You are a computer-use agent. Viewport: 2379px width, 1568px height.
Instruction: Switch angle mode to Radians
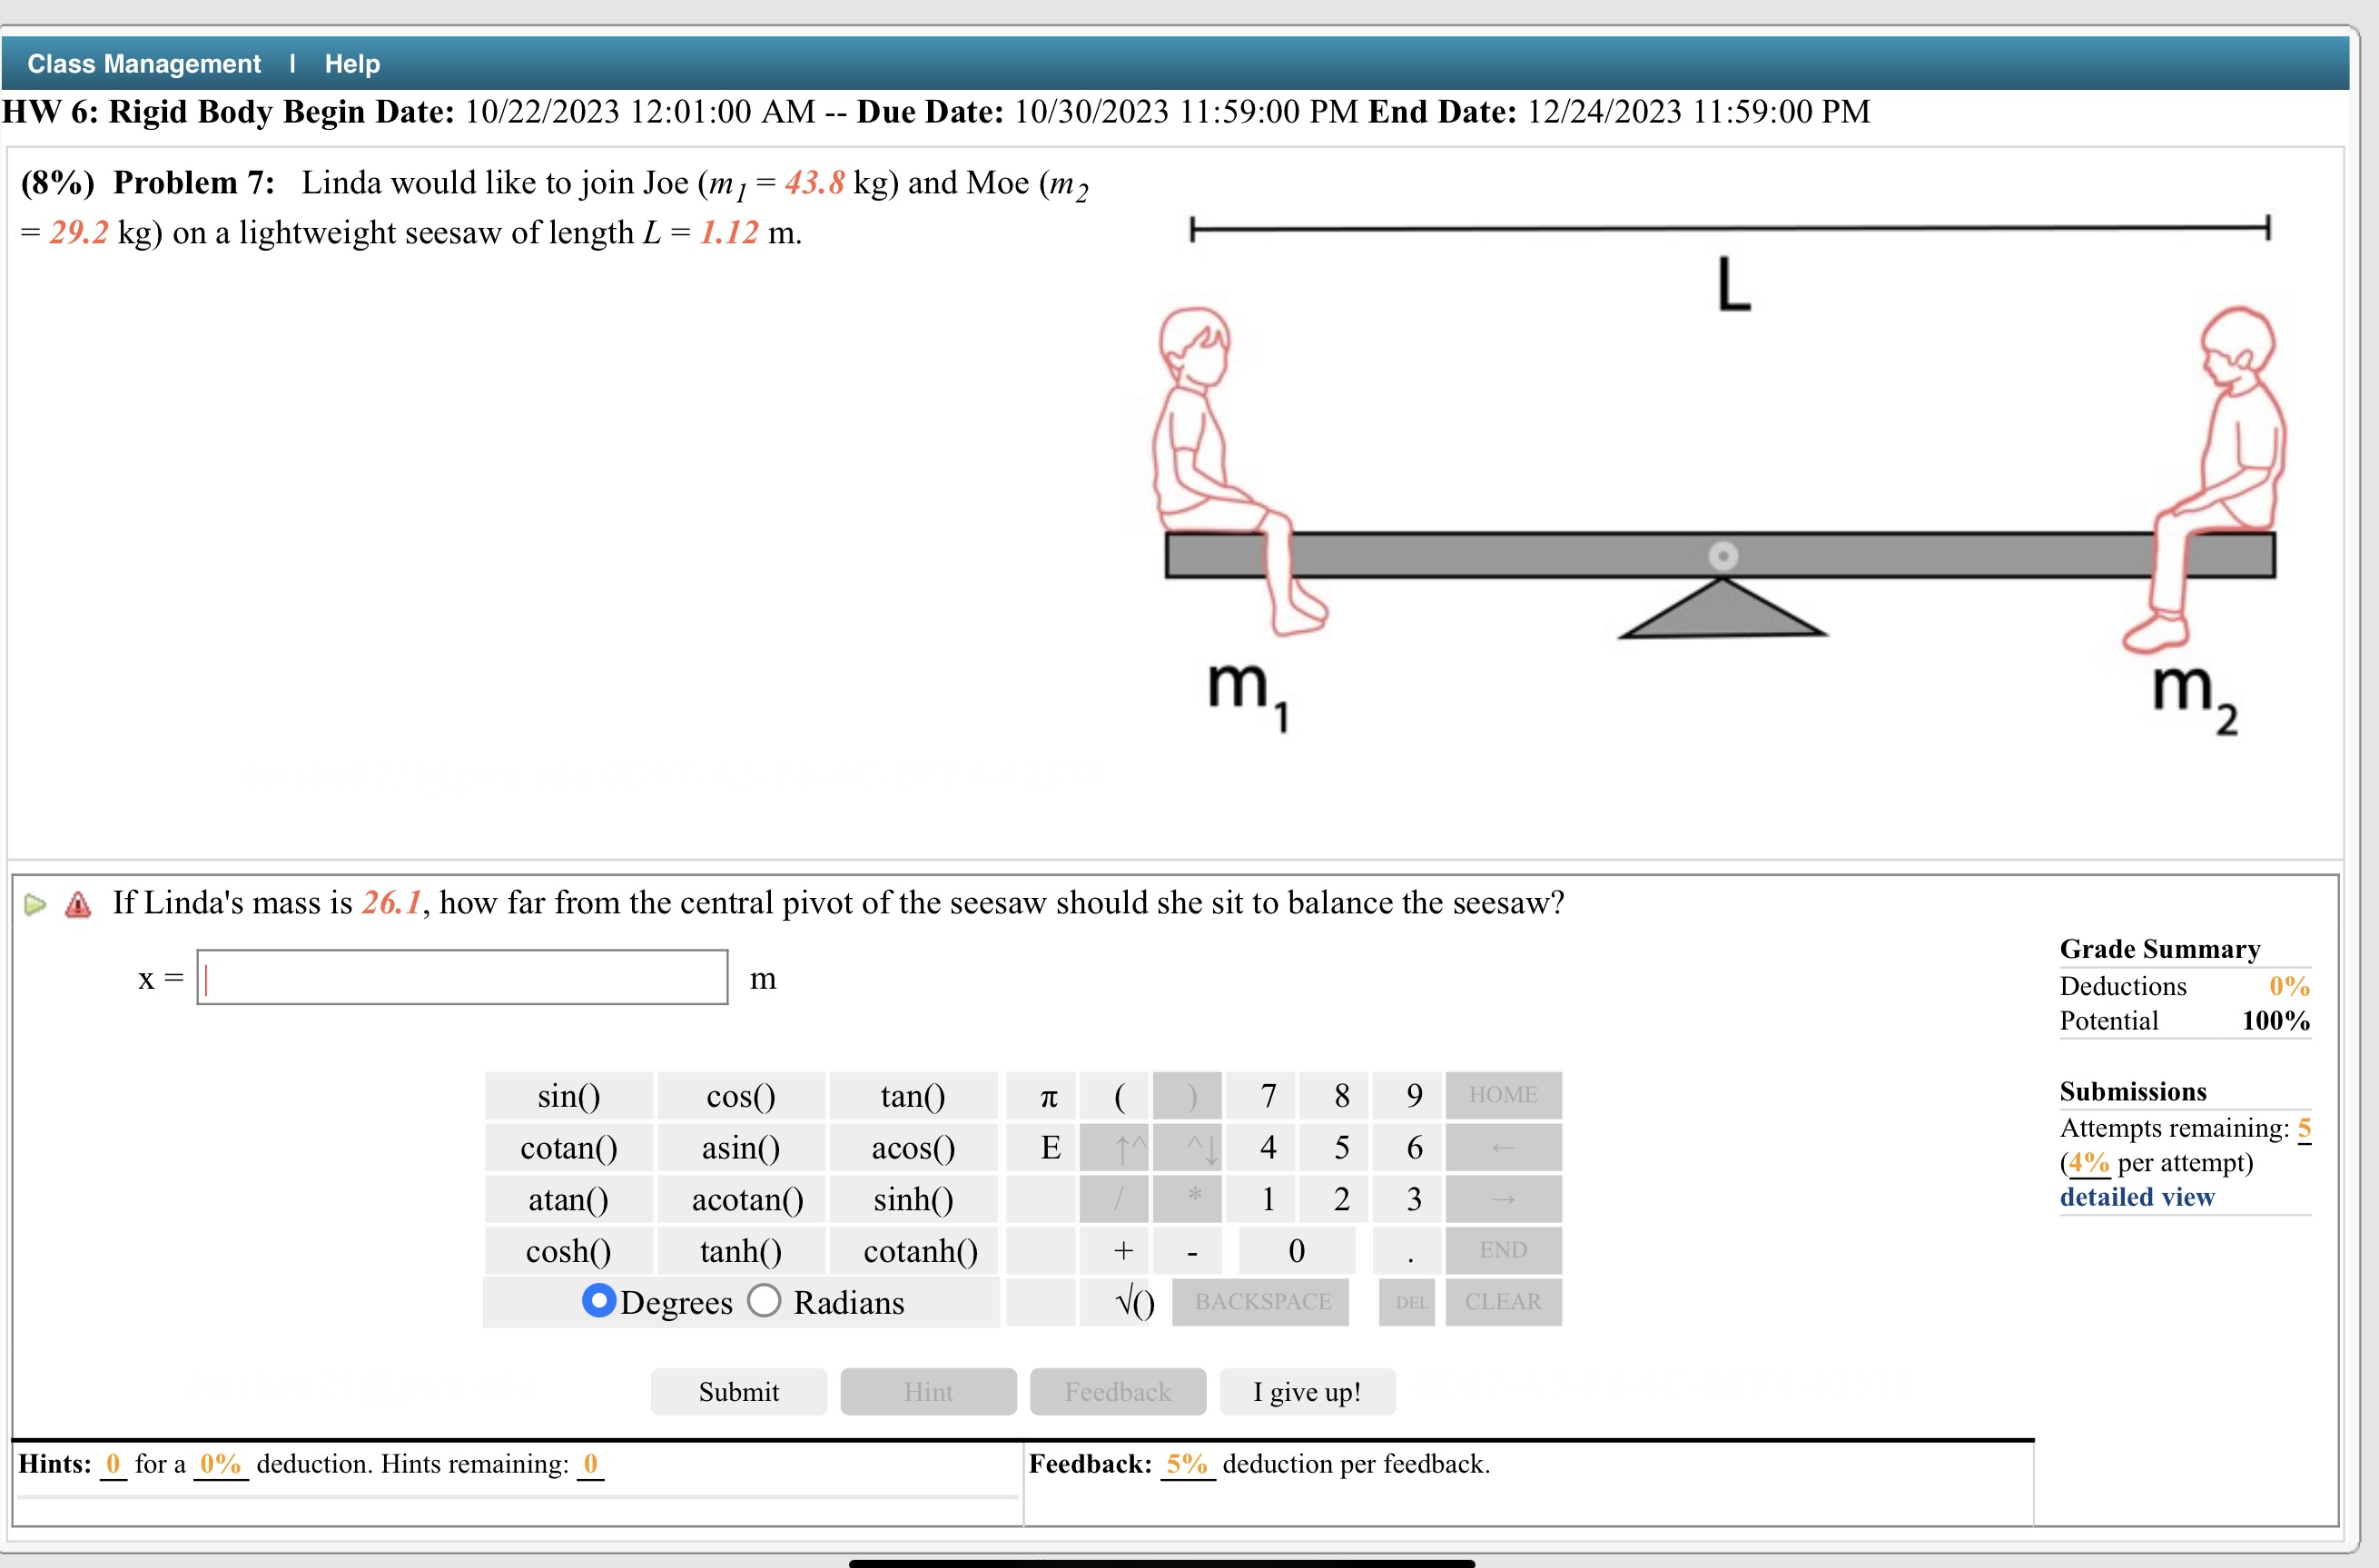point(765,1301)
